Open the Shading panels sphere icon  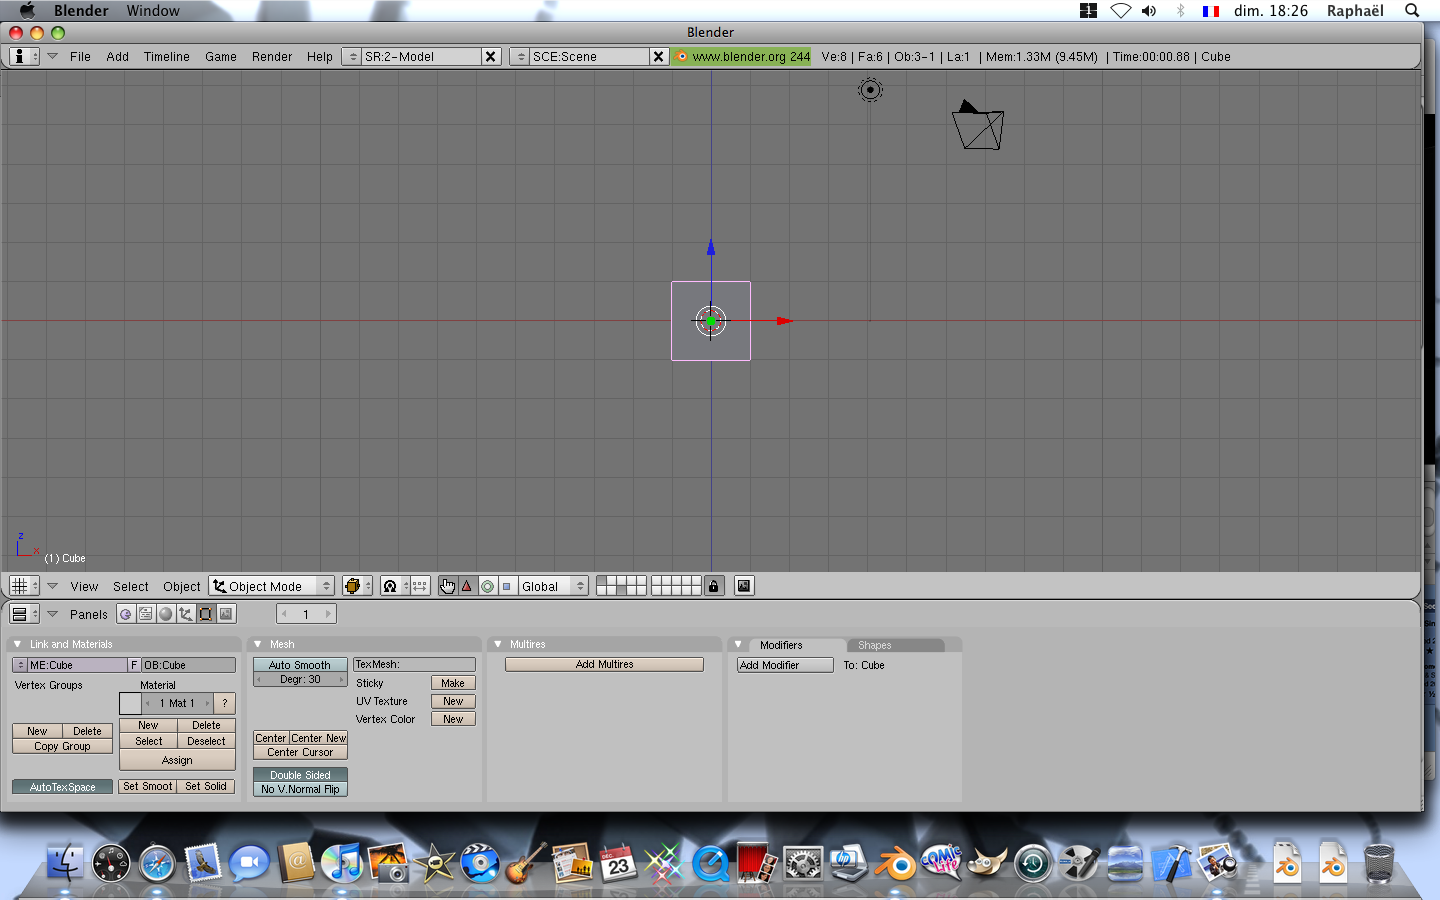coord(166,614)
